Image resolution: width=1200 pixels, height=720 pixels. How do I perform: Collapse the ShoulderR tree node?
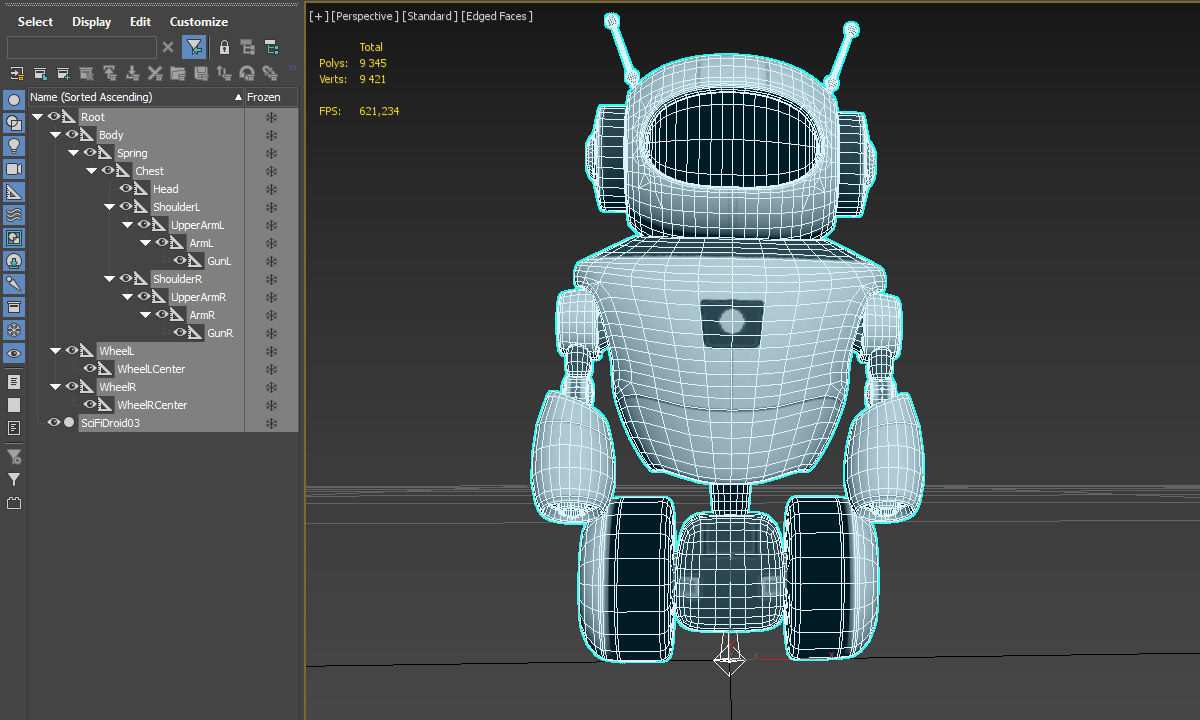[x=110, y=279]
